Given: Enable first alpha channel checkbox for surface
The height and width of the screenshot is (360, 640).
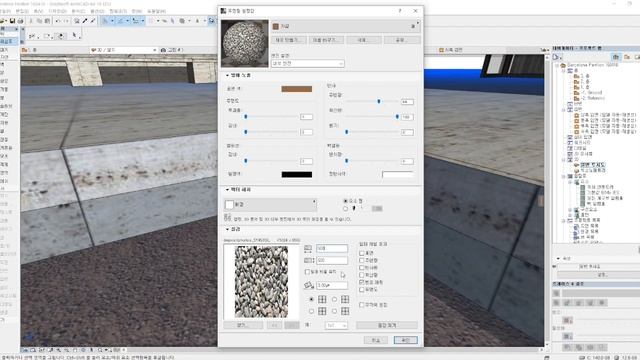Looking at the screenshot, I should coord(362,253).
